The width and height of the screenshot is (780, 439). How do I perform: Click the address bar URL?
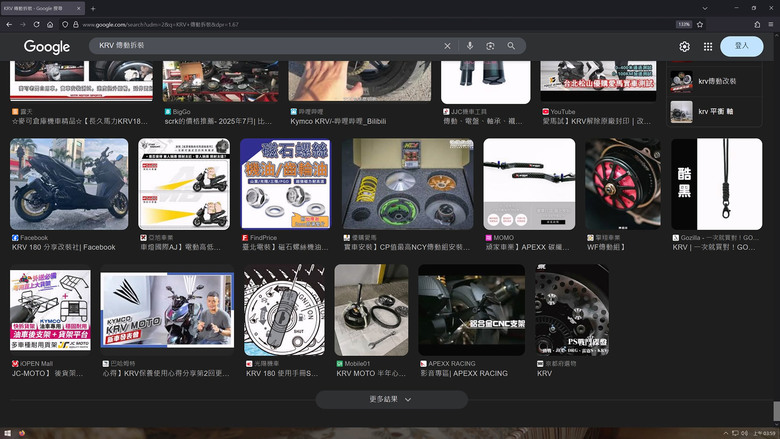160,24
